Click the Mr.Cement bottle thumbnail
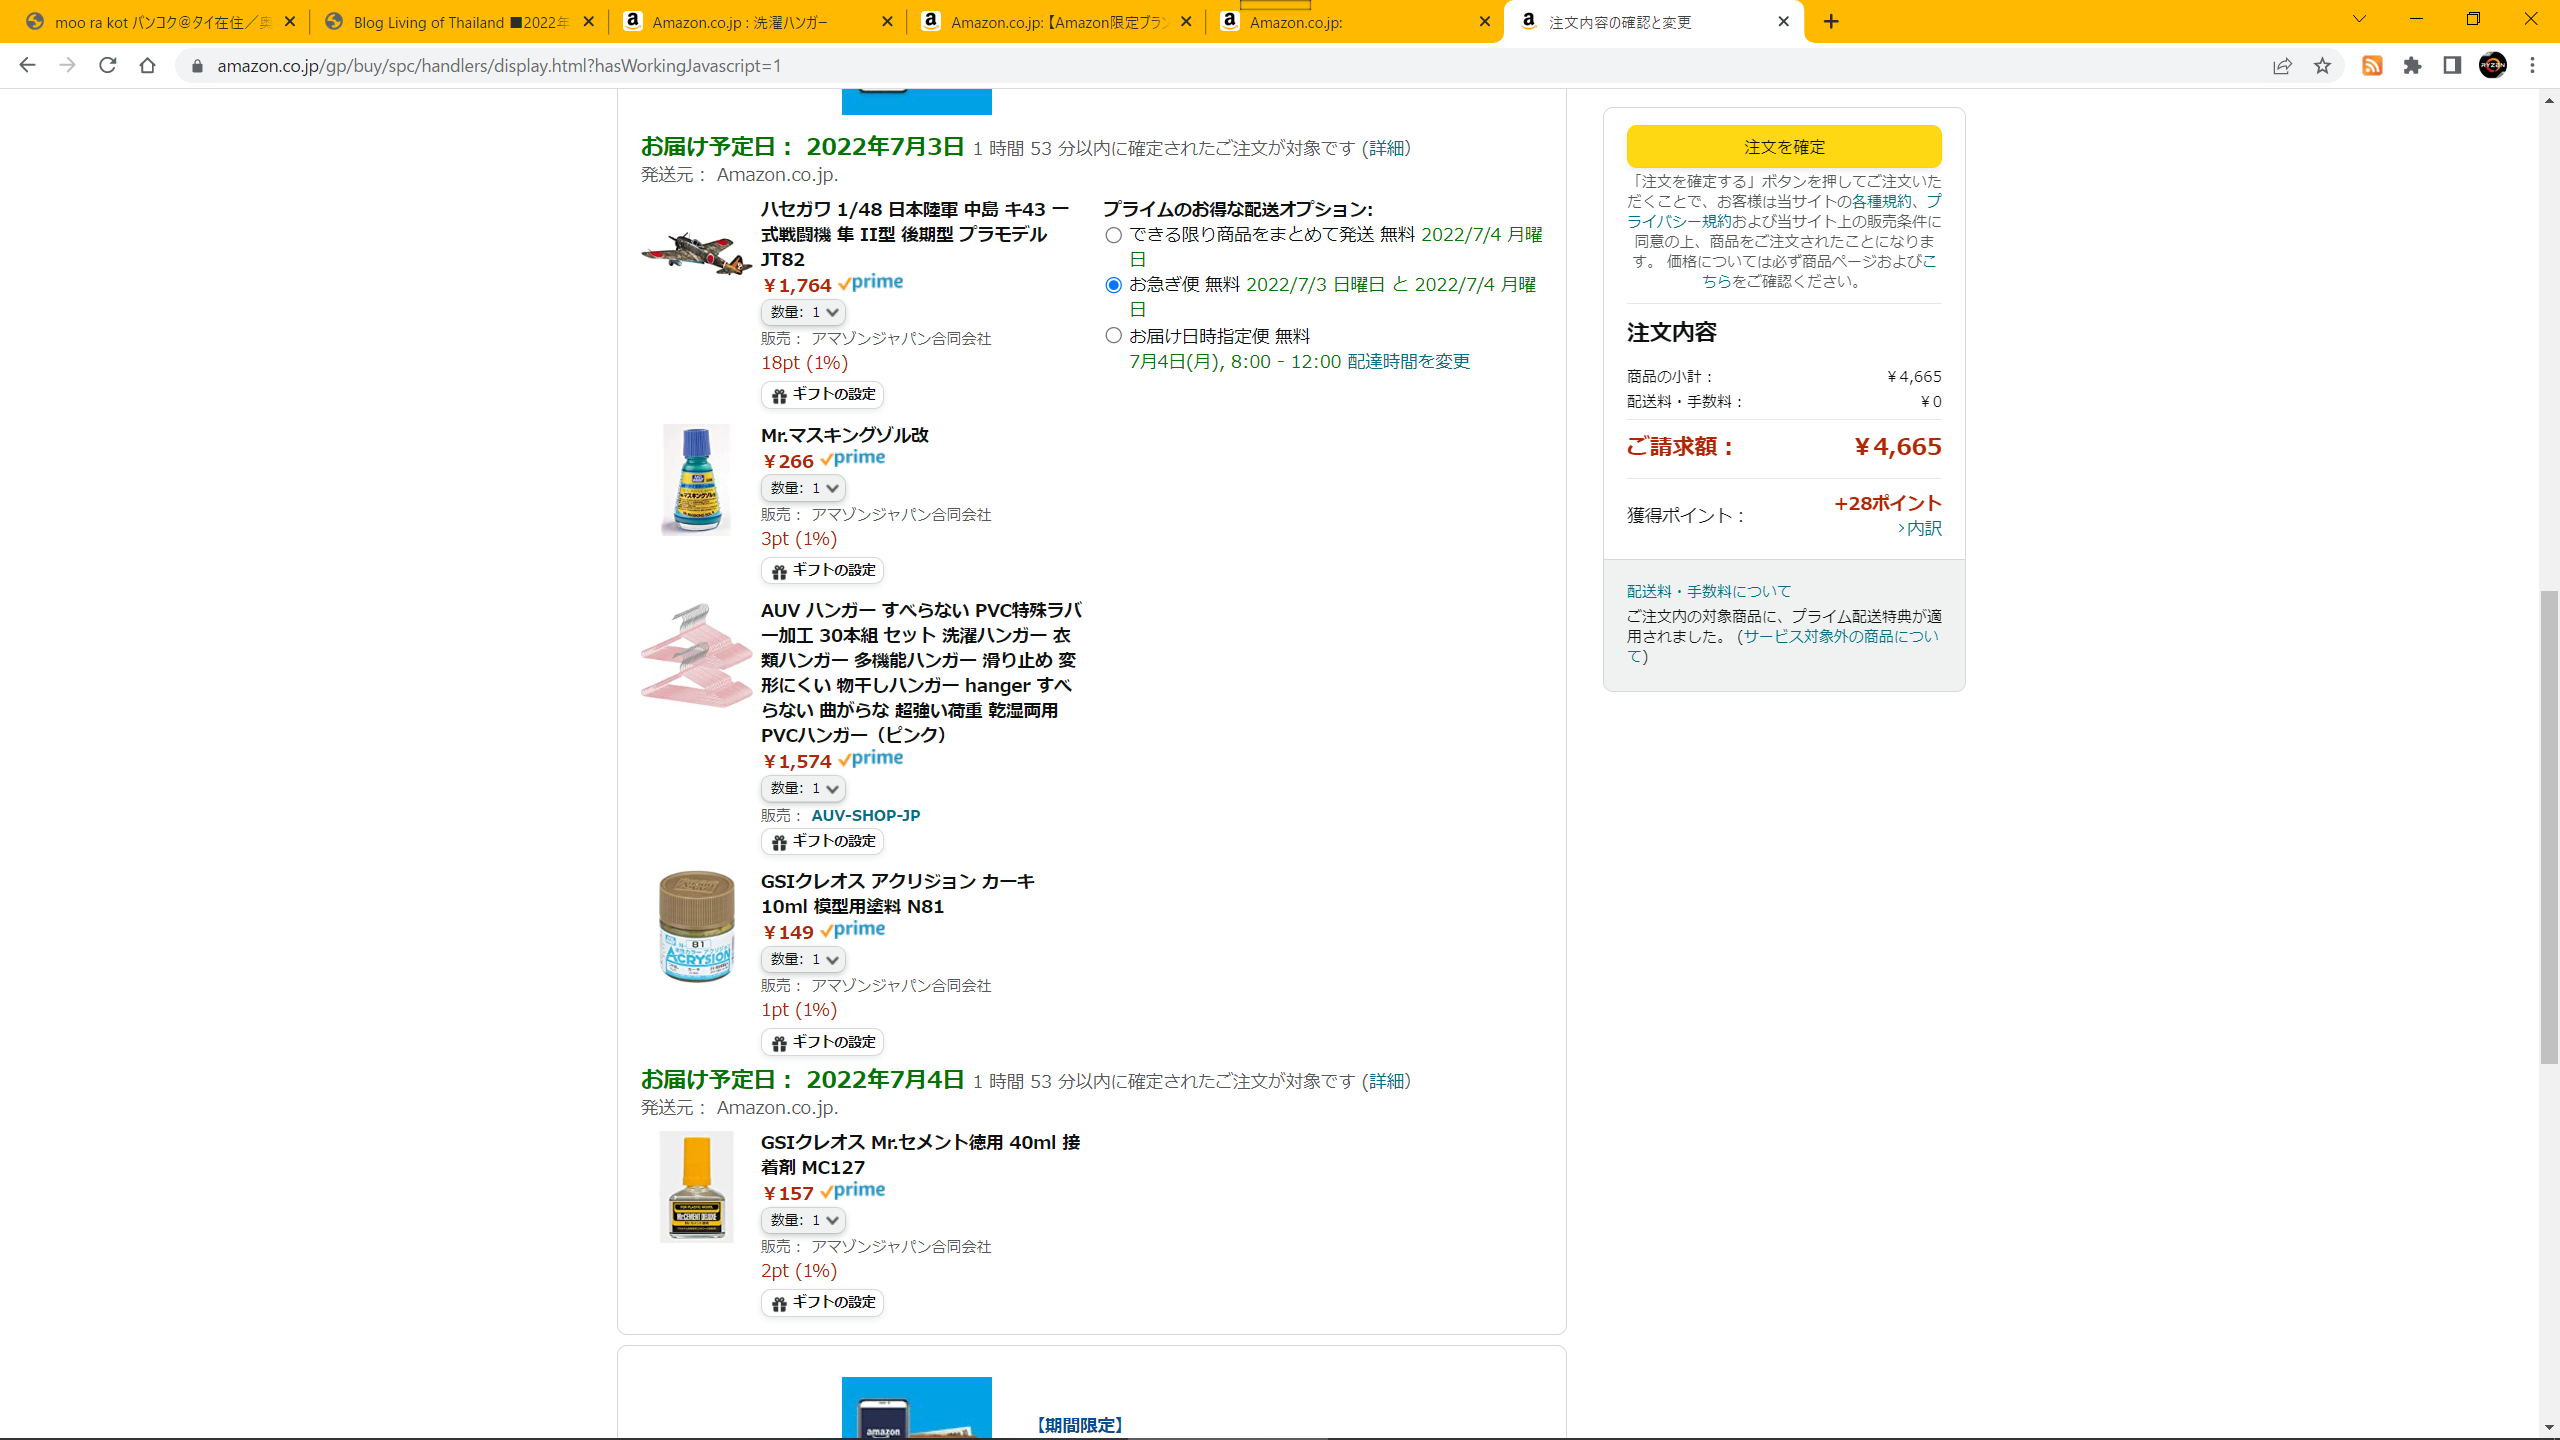2560x1440 pixels. click(696, 1187)
